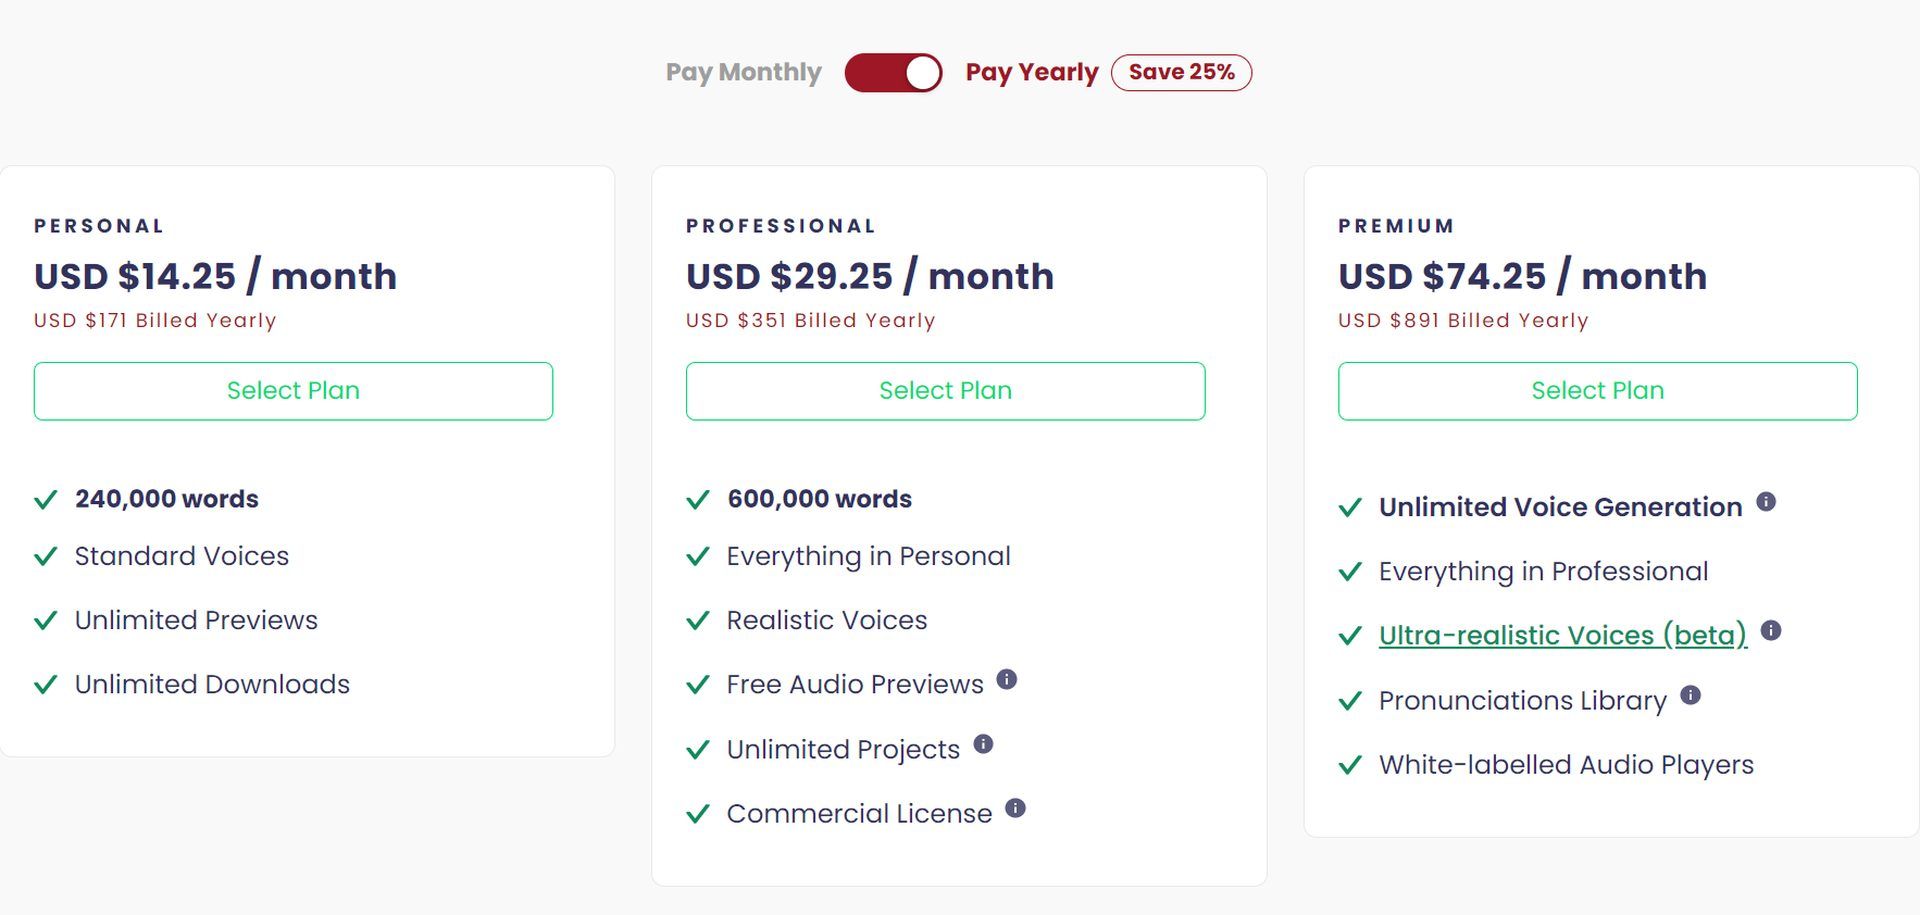Click the Personal price of USD $14.25 / month

tap(215, 276)
